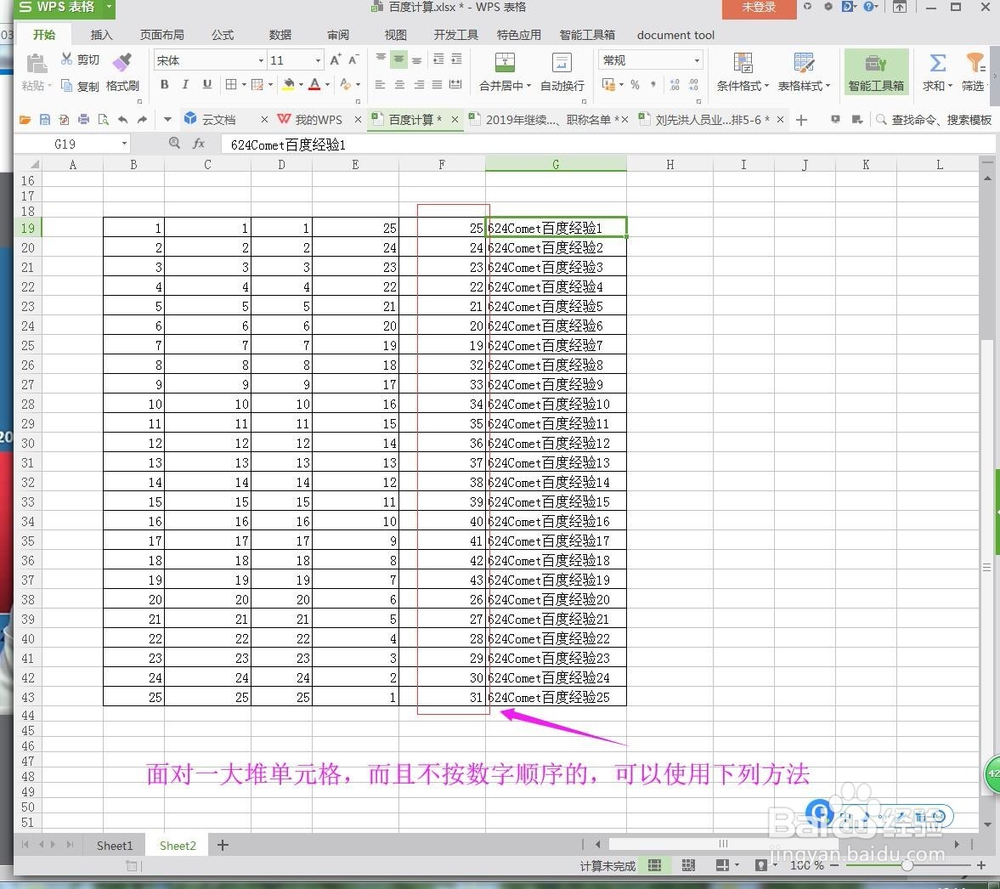The width and height of the screenshot is (1000, 889).
Task: Click the decrease decimal places icon
Action: point(694,84)
